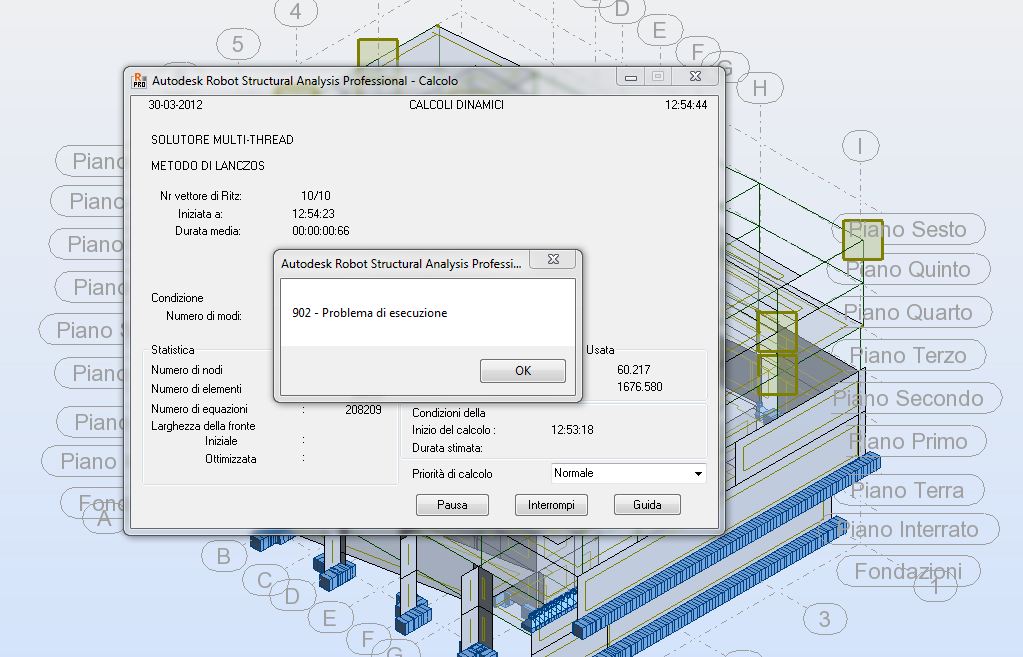Click the highlighted box near Piano Terzo
Screen dimensions: 1023x657
[x=778, y=374]
